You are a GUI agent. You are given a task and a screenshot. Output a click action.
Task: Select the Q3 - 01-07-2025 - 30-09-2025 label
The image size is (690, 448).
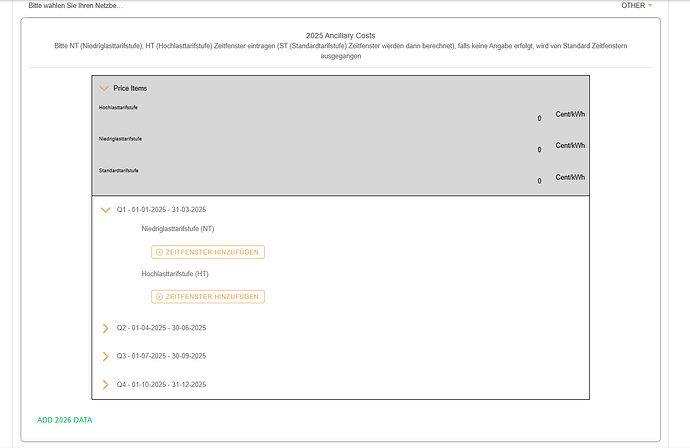(161, 356)
